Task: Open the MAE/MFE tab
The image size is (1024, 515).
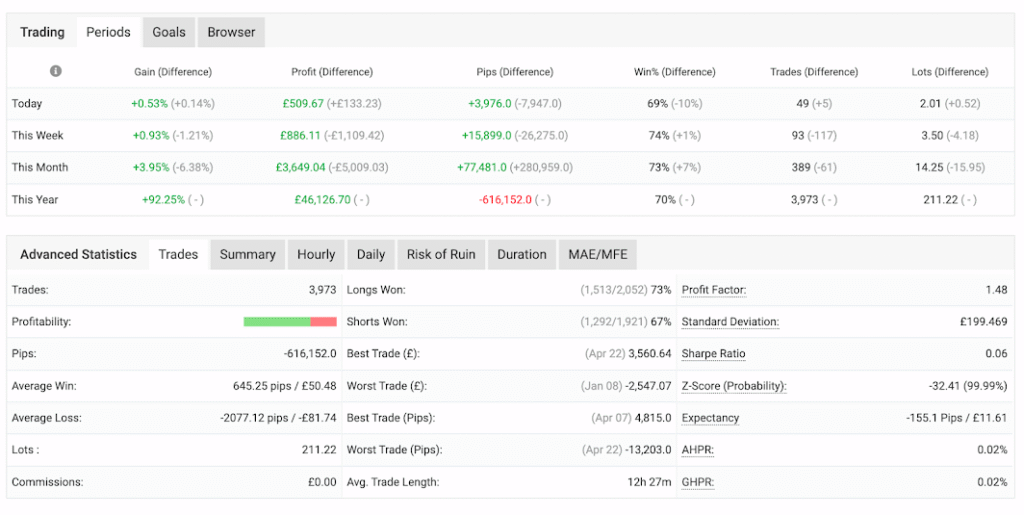Action: coord(597,254)
